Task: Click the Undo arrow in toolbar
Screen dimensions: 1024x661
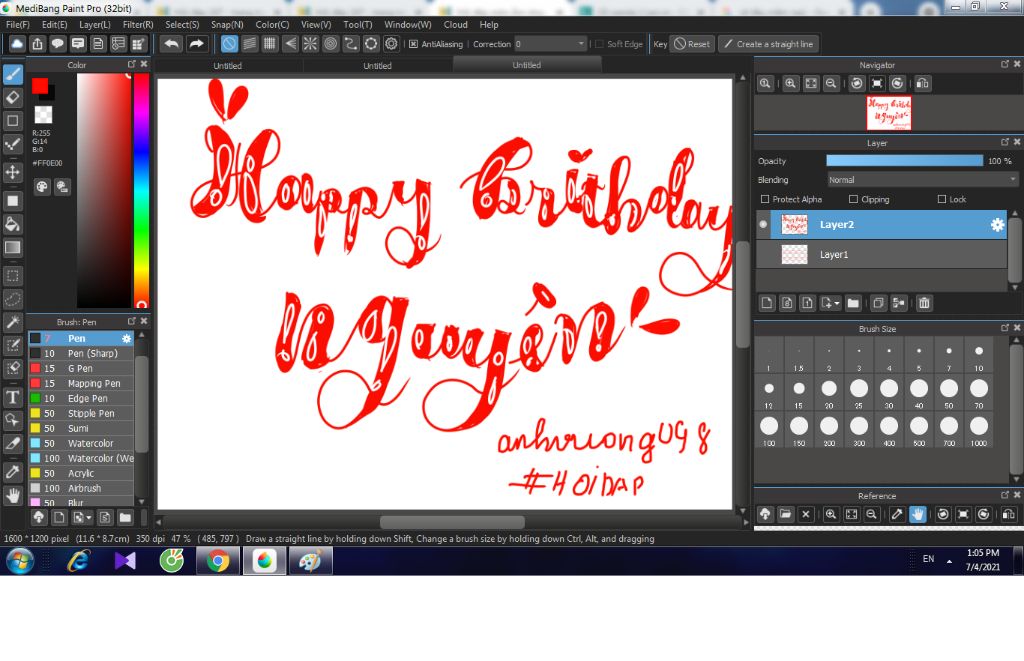Action: click(x=171, y=44)
